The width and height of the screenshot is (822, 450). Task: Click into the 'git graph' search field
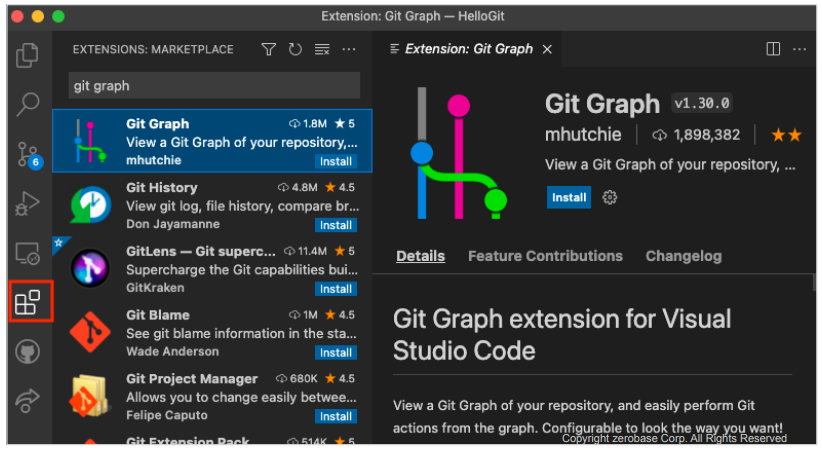tap(214, 85)
